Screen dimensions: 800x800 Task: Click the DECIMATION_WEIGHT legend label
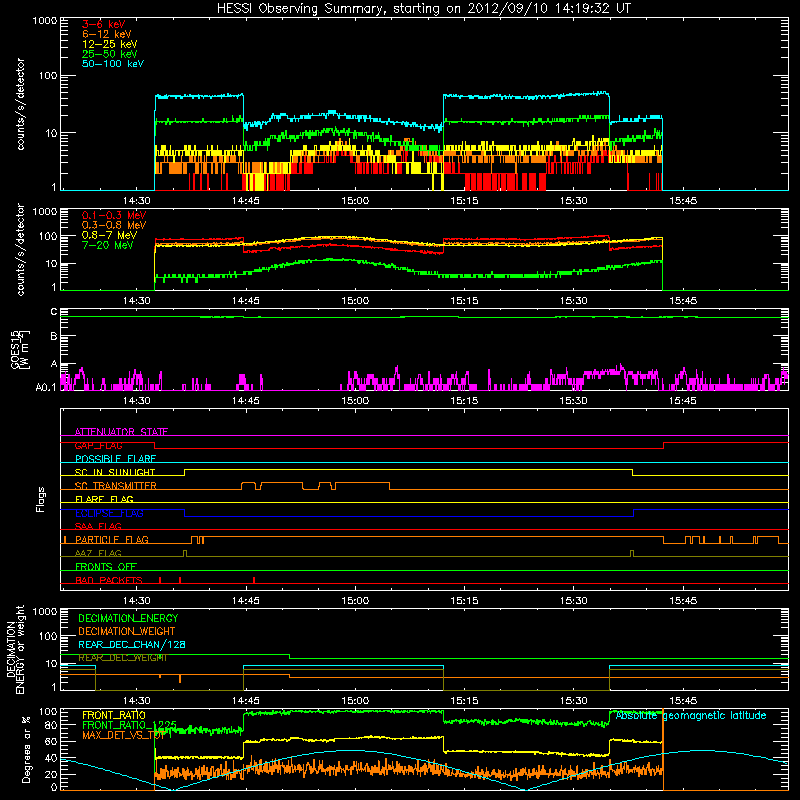[127, 631]
